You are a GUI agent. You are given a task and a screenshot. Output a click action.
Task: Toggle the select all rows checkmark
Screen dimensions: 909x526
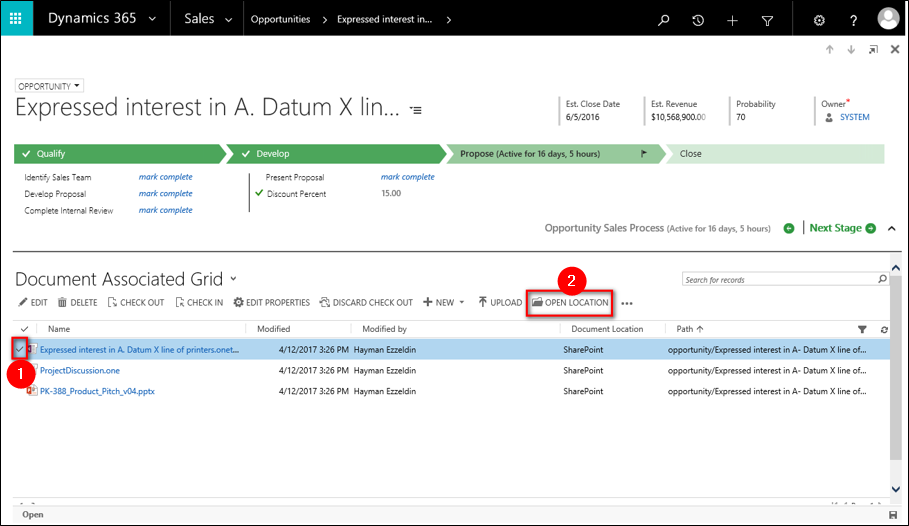point(24,329)
